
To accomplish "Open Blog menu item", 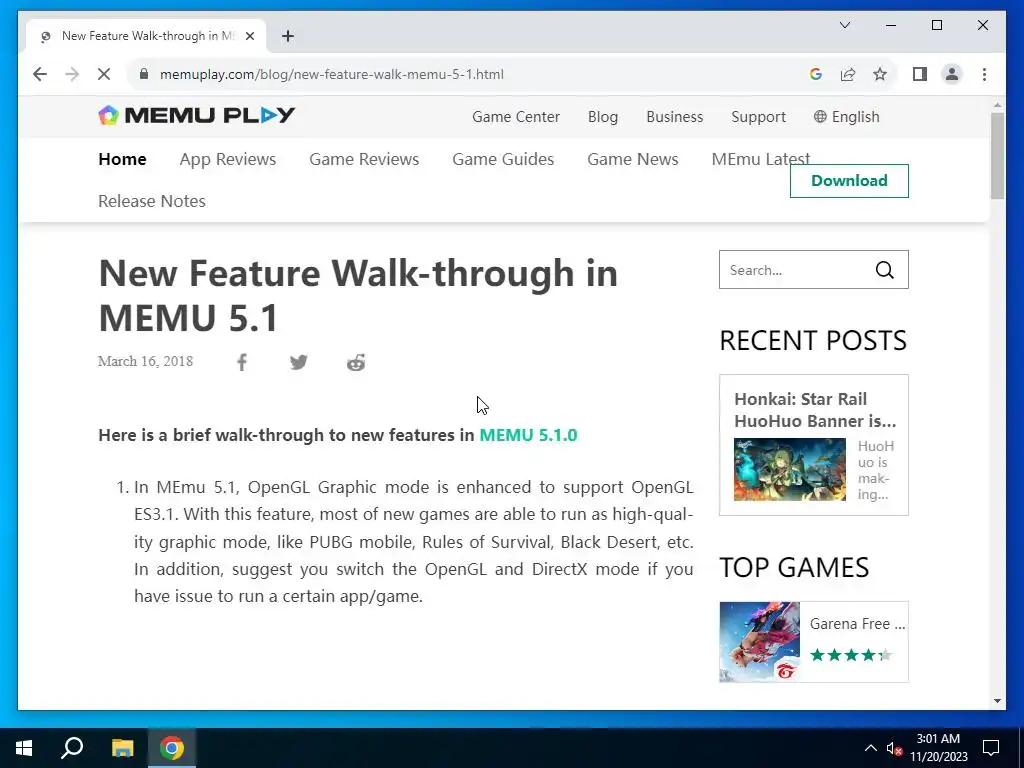I will [603, 117].
